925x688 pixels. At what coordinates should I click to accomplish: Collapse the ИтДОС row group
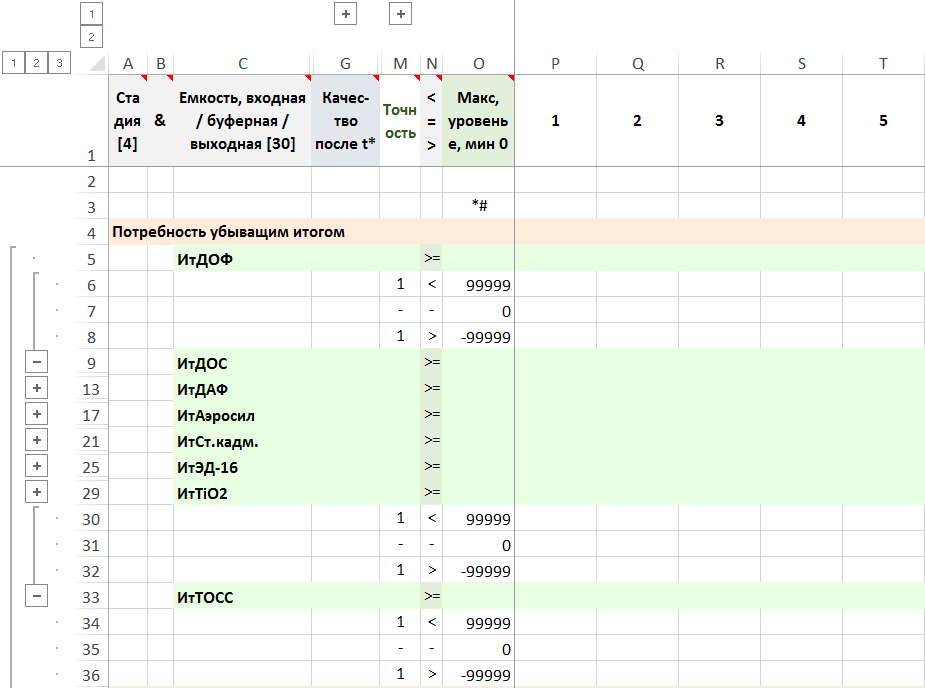(36, 362)
